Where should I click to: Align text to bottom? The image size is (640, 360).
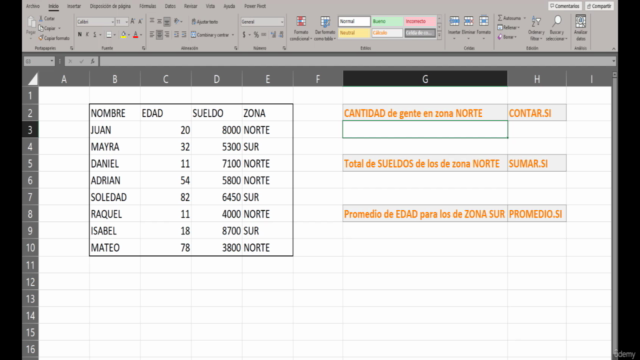click(x=167, y=21)
